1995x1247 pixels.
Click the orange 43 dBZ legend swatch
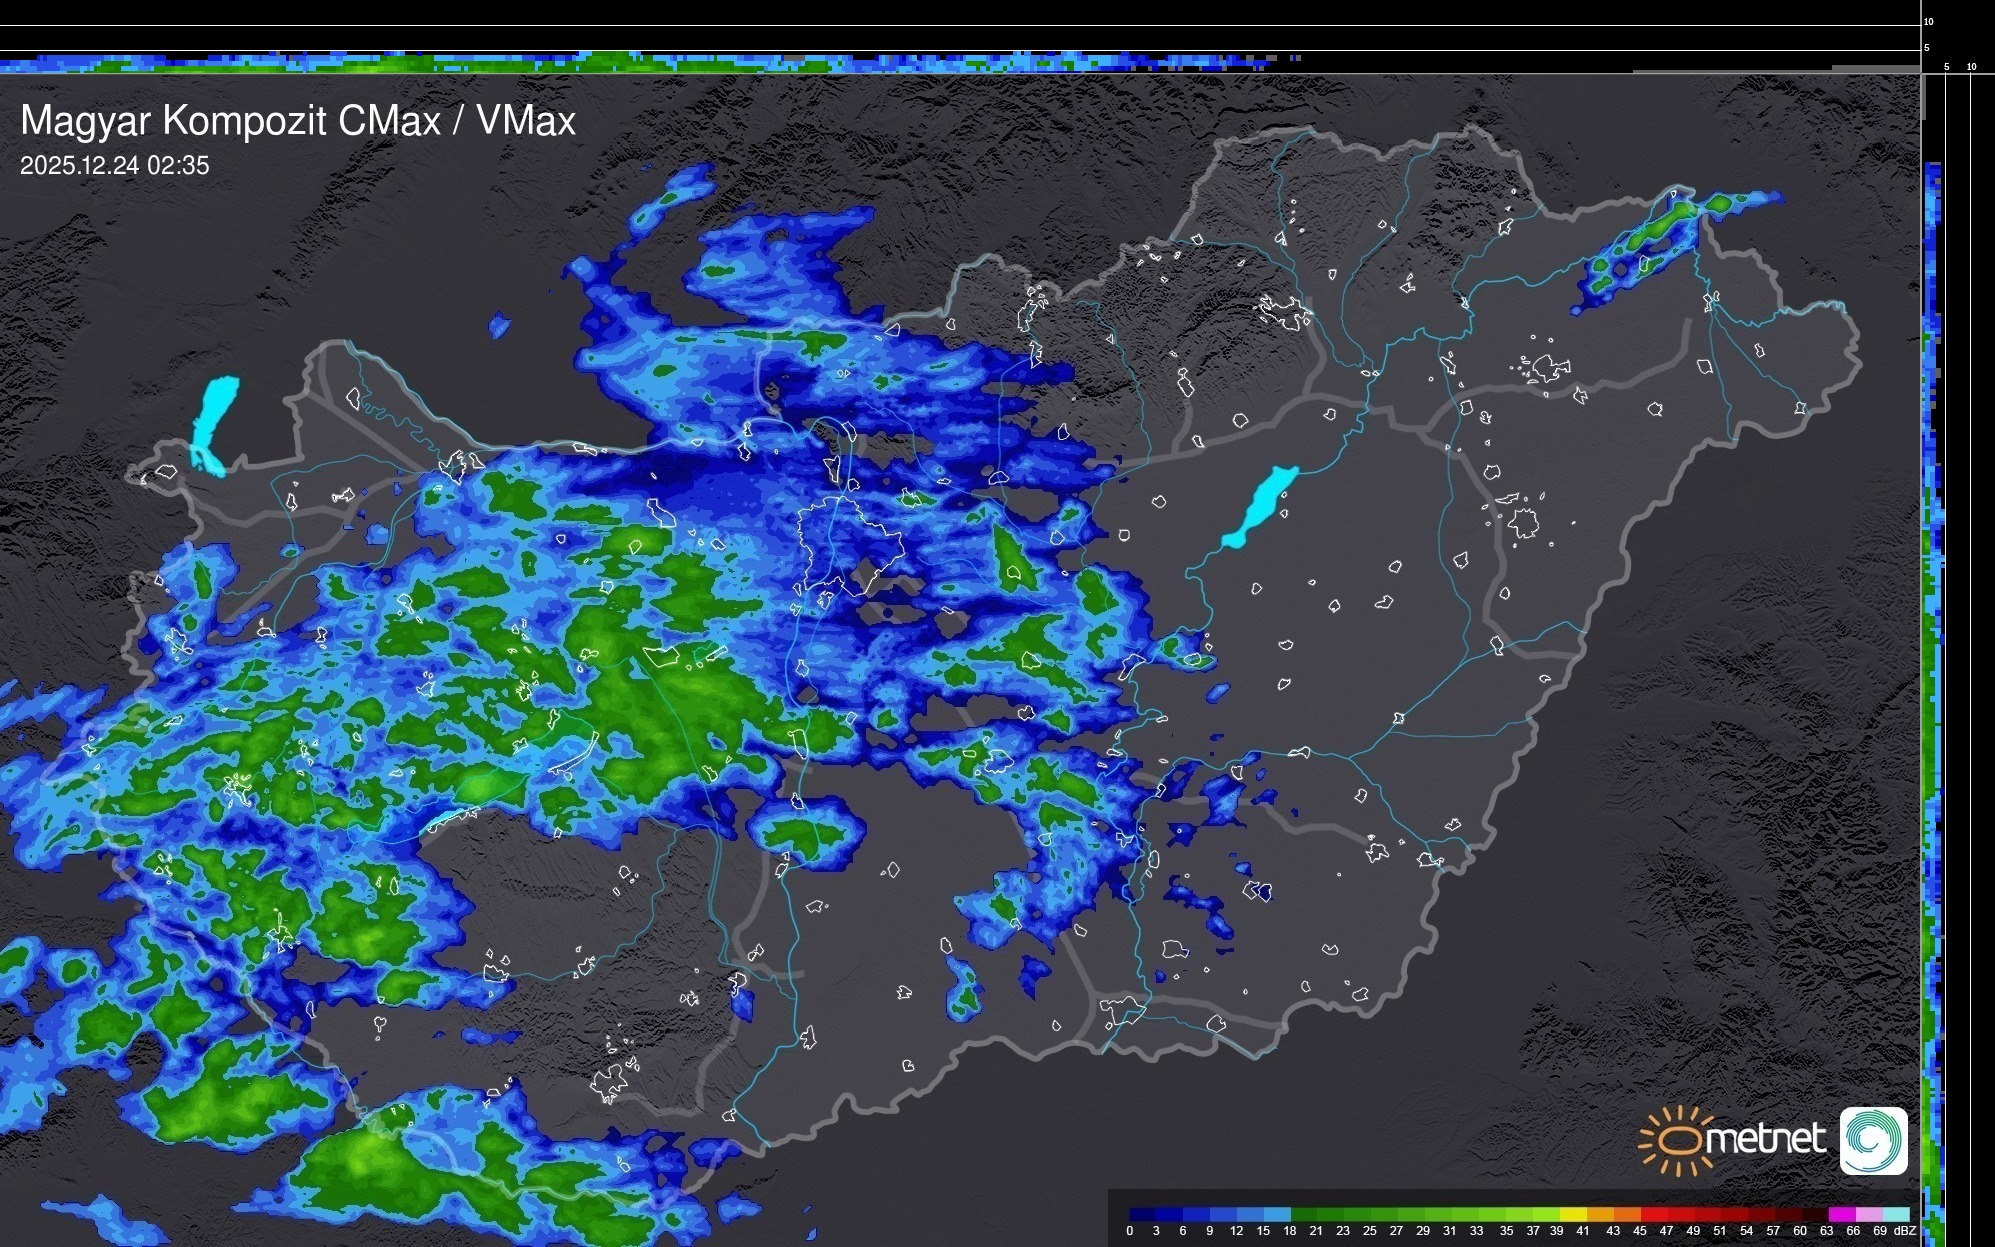[x=1627, y=1214]
